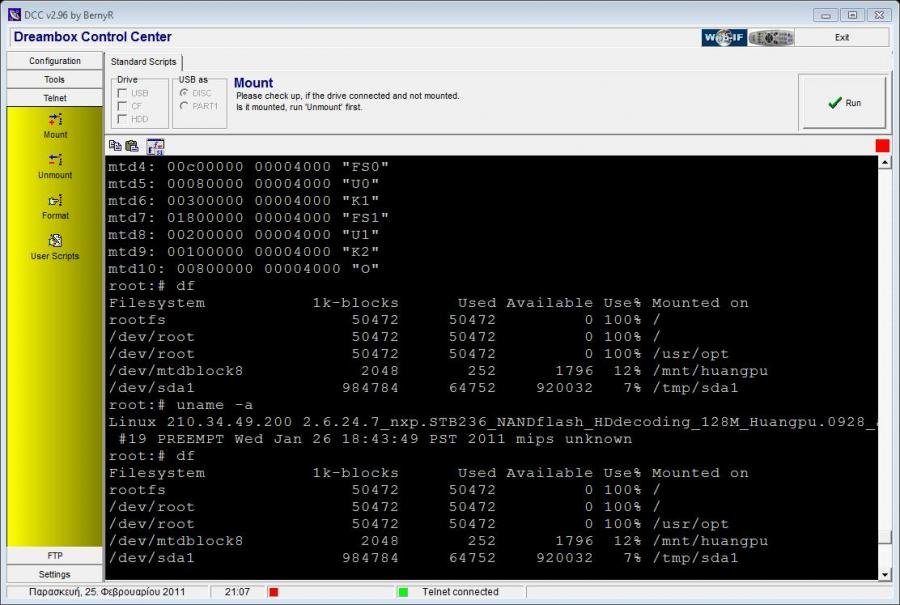Open the Tools section
The width and height of the screenshot is (900, 605).
pyautogui.click(x=55, y=79)
